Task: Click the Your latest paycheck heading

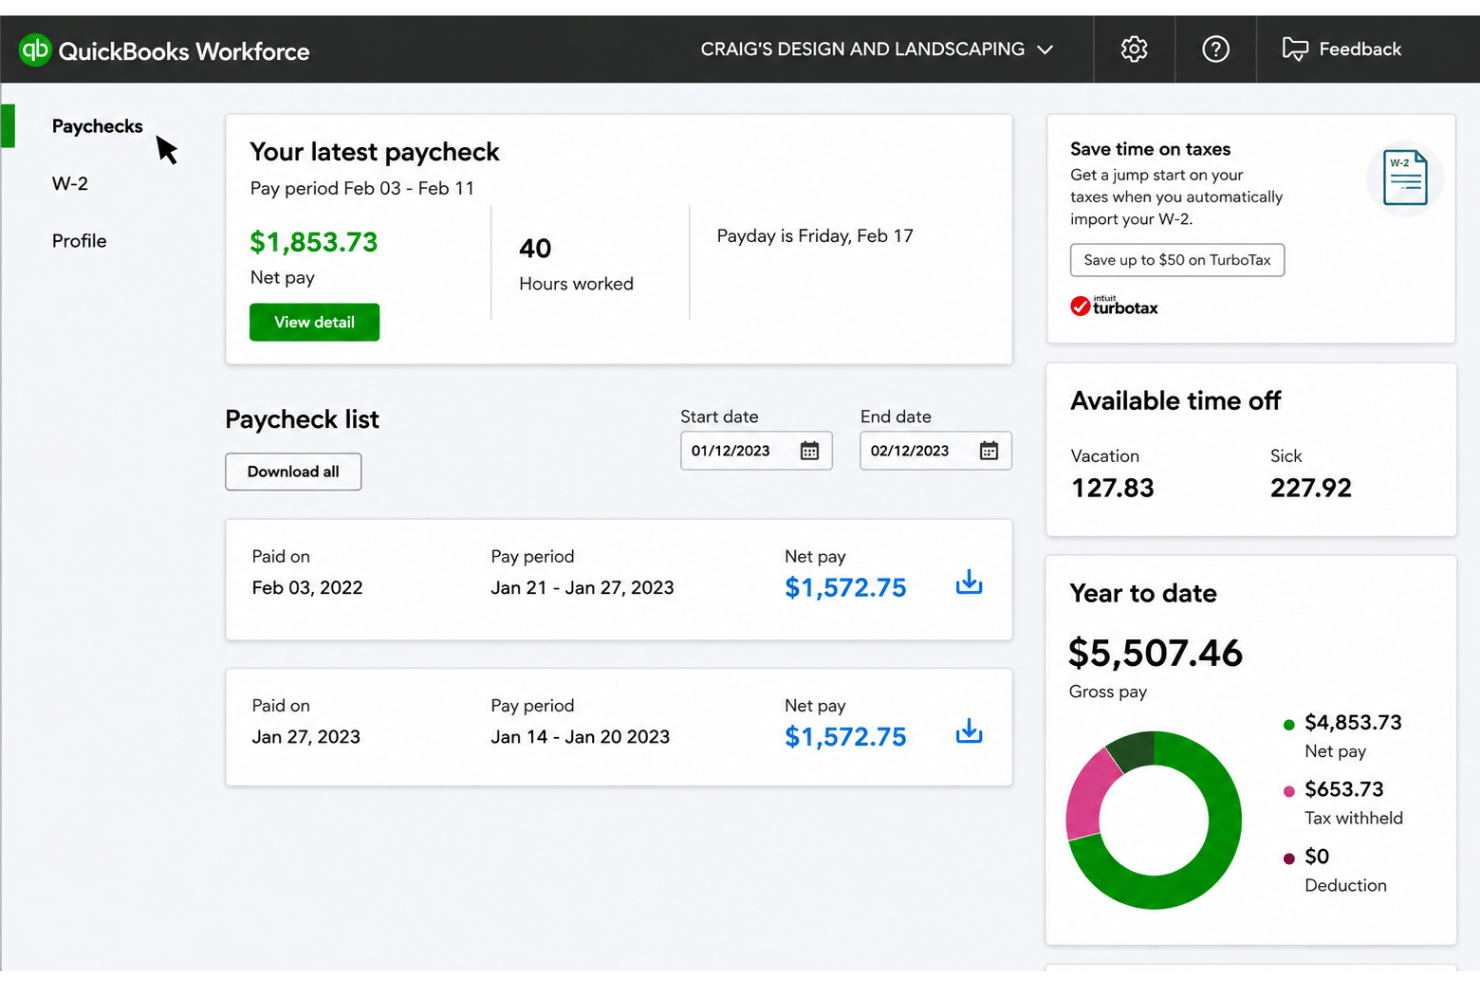Action: click(374, 152)
